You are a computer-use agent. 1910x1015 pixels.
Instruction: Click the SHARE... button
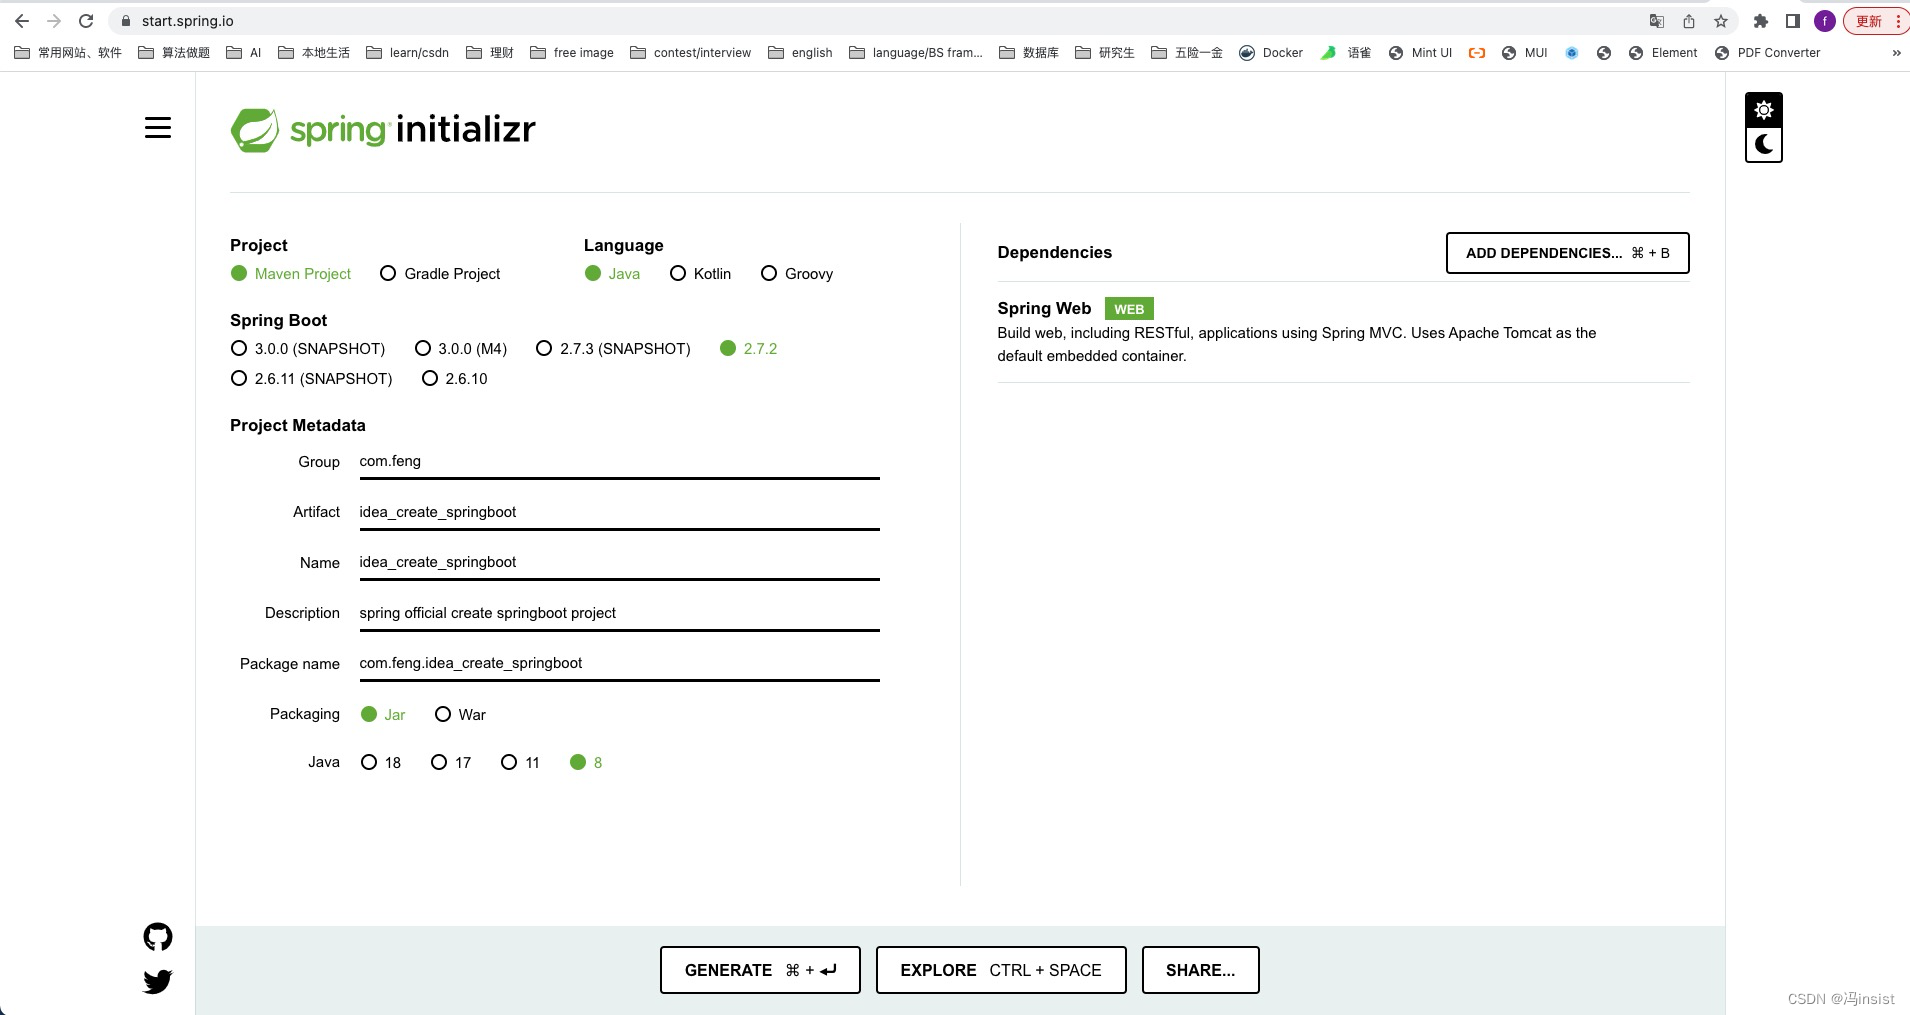(x=1200, y=970)
